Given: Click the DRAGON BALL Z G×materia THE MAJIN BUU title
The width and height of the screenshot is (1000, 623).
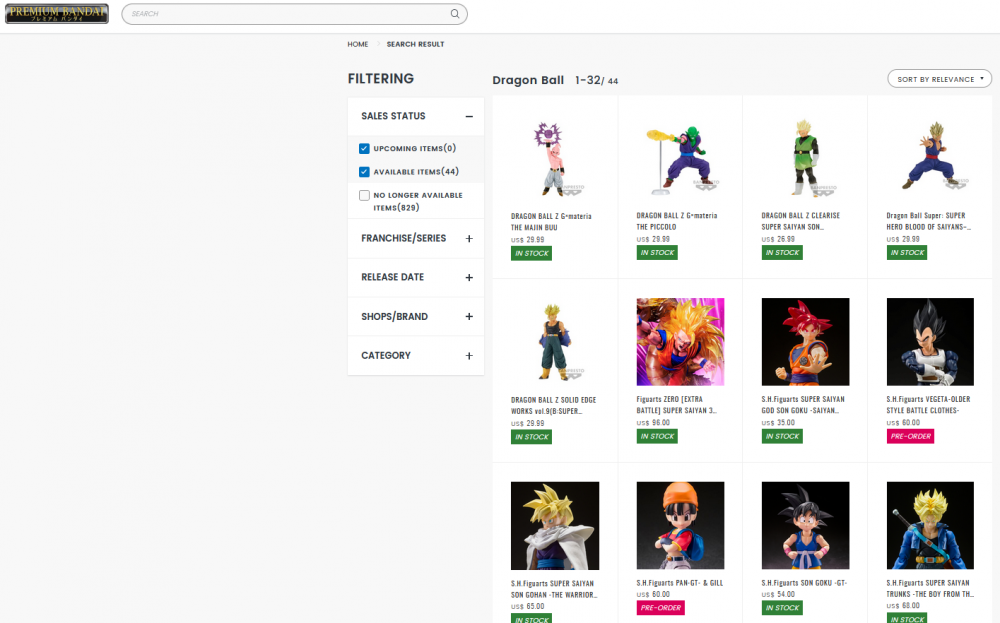Looking at the screenshot, I should click(551, 222).
